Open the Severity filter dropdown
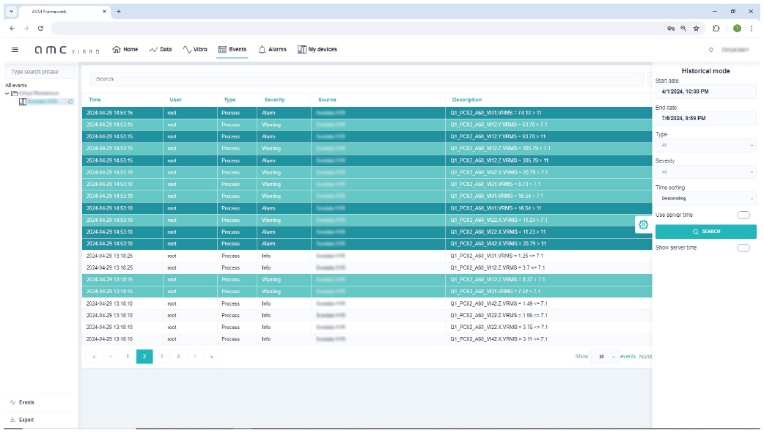This screenshot has width=764, height=433. pyautogui.click(x=705, y=172)
